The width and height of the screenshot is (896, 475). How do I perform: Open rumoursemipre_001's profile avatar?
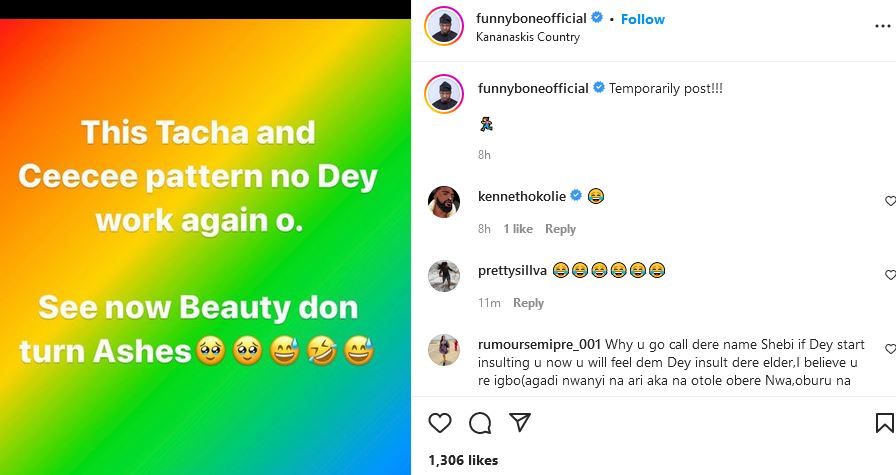click(x=444, y=349)
